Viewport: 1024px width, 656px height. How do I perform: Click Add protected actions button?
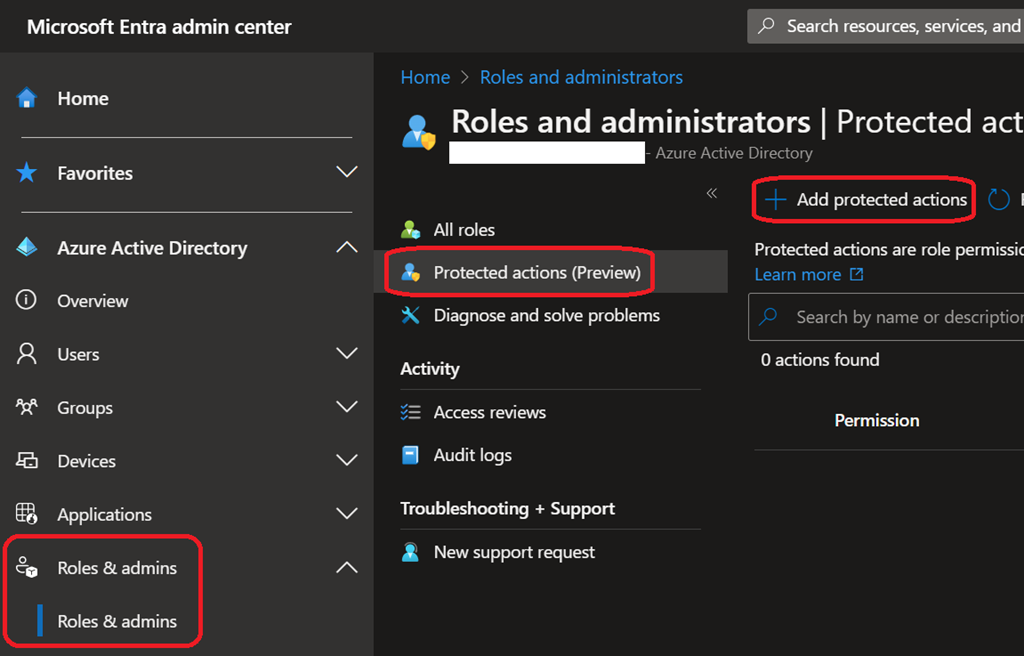coord(866,200)
